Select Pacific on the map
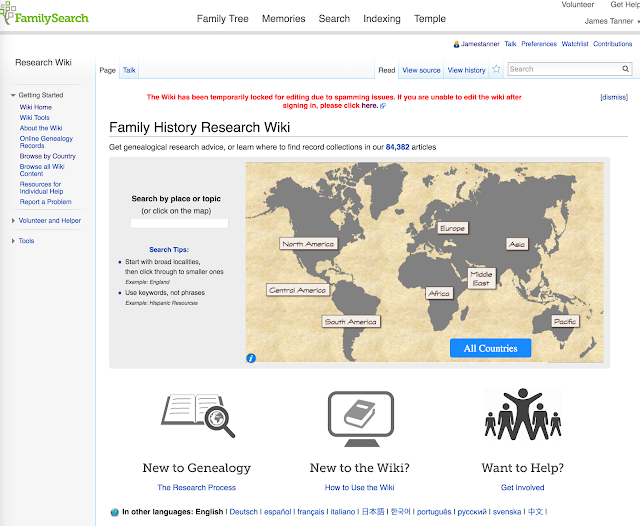This screenshot has width=640, height=526. tap(565, 322)
